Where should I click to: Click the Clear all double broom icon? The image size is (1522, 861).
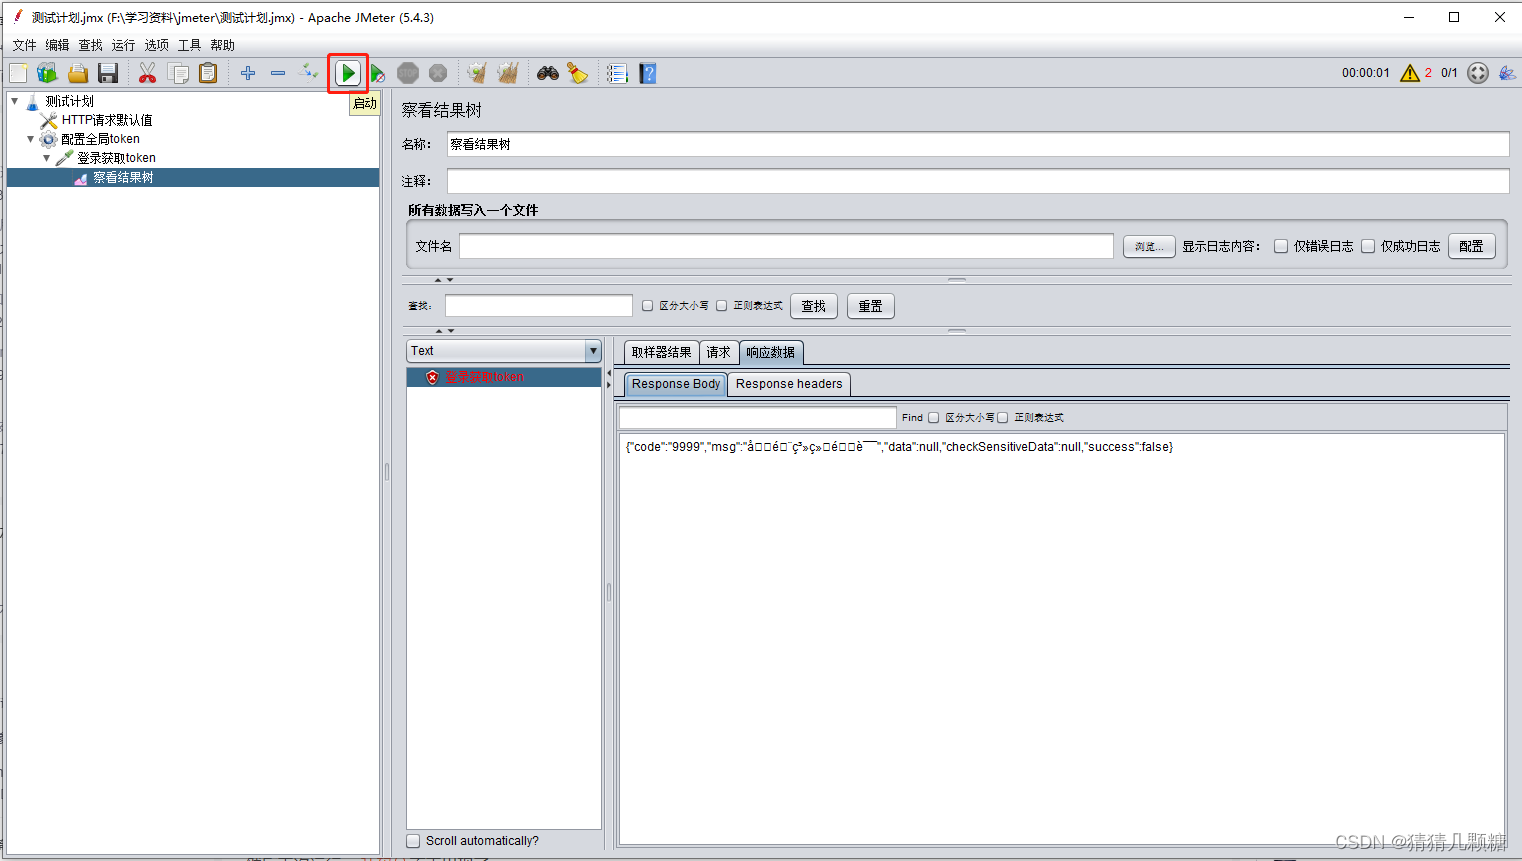508,73
